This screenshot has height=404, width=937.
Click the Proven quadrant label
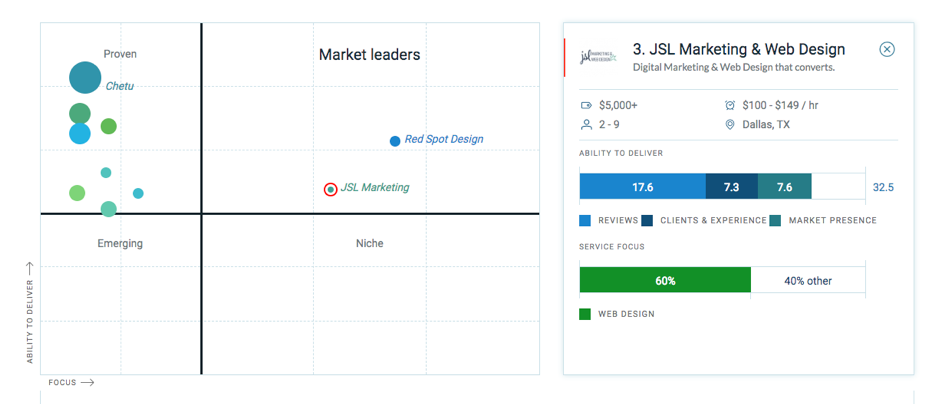point(120,54)
